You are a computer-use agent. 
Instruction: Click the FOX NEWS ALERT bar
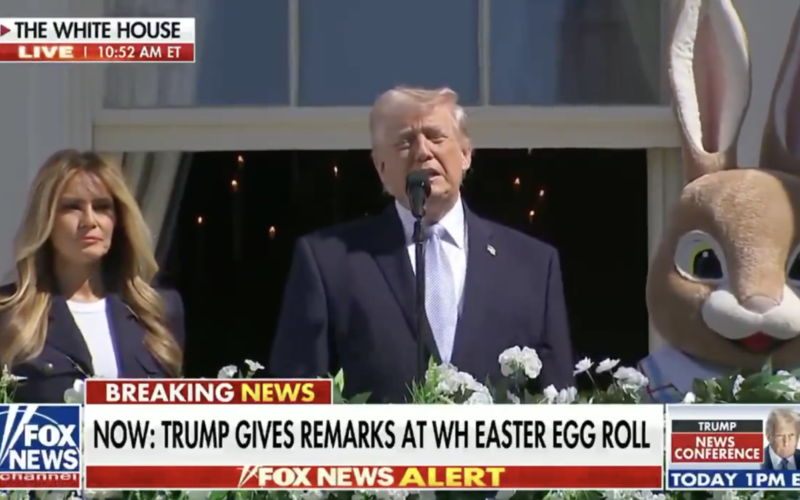pyautogui.click(x=373, y=477)
